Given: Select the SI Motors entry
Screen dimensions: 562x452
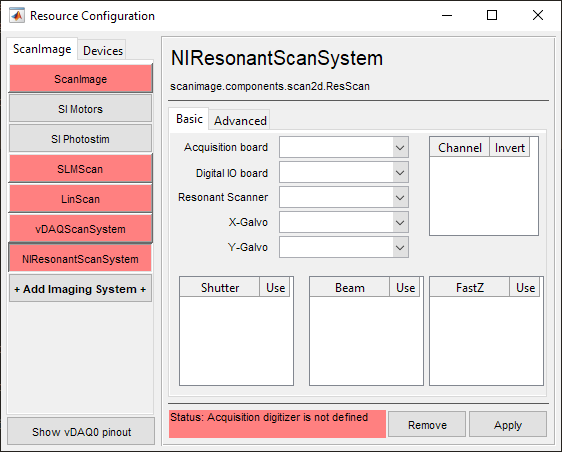Looking at the screenshot, I should pos(81,109).
